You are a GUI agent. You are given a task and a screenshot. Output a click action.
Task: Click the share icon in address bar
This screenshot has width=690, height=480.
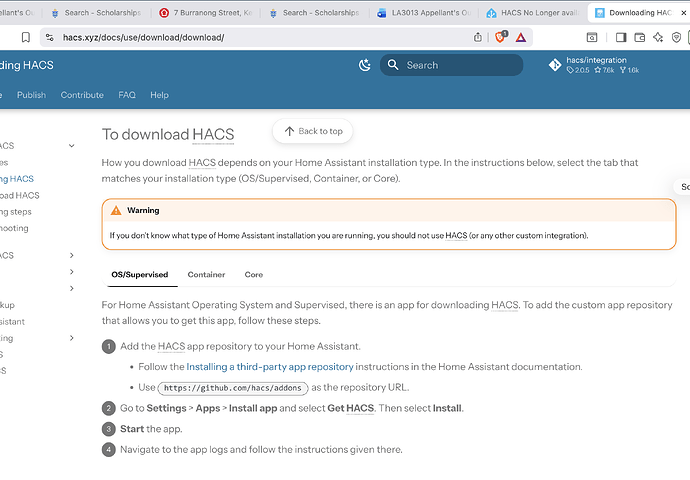pyautogui.click(x=478, y=37)
